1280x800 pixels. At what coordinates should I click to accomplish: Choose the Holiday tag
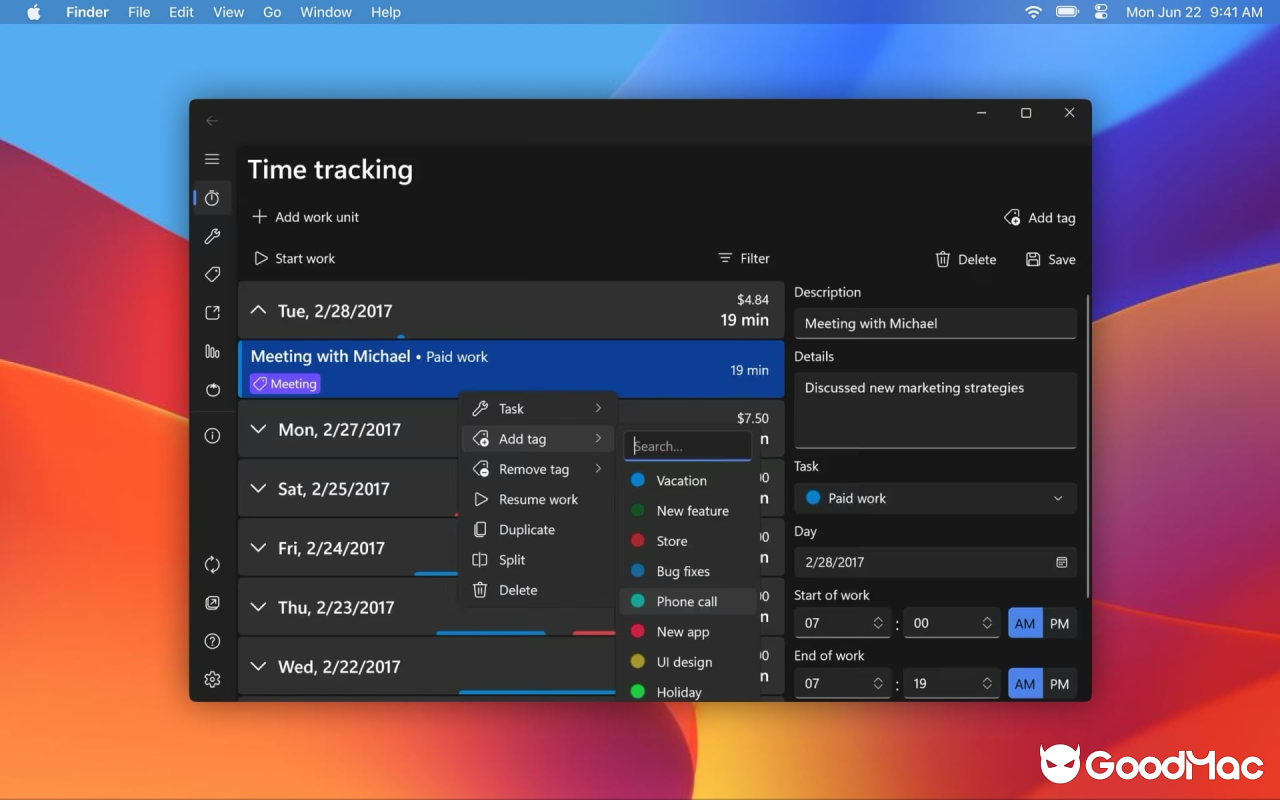688,691
